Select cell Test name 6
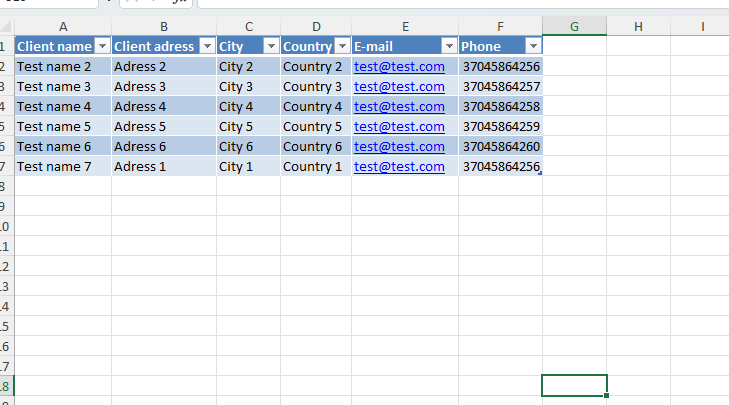 (63, 146)
